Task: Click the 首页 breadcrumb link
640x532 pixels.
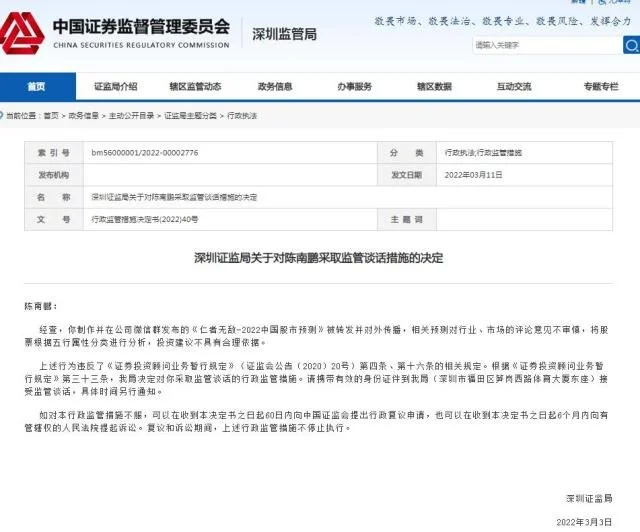Action: coord(51,116)
